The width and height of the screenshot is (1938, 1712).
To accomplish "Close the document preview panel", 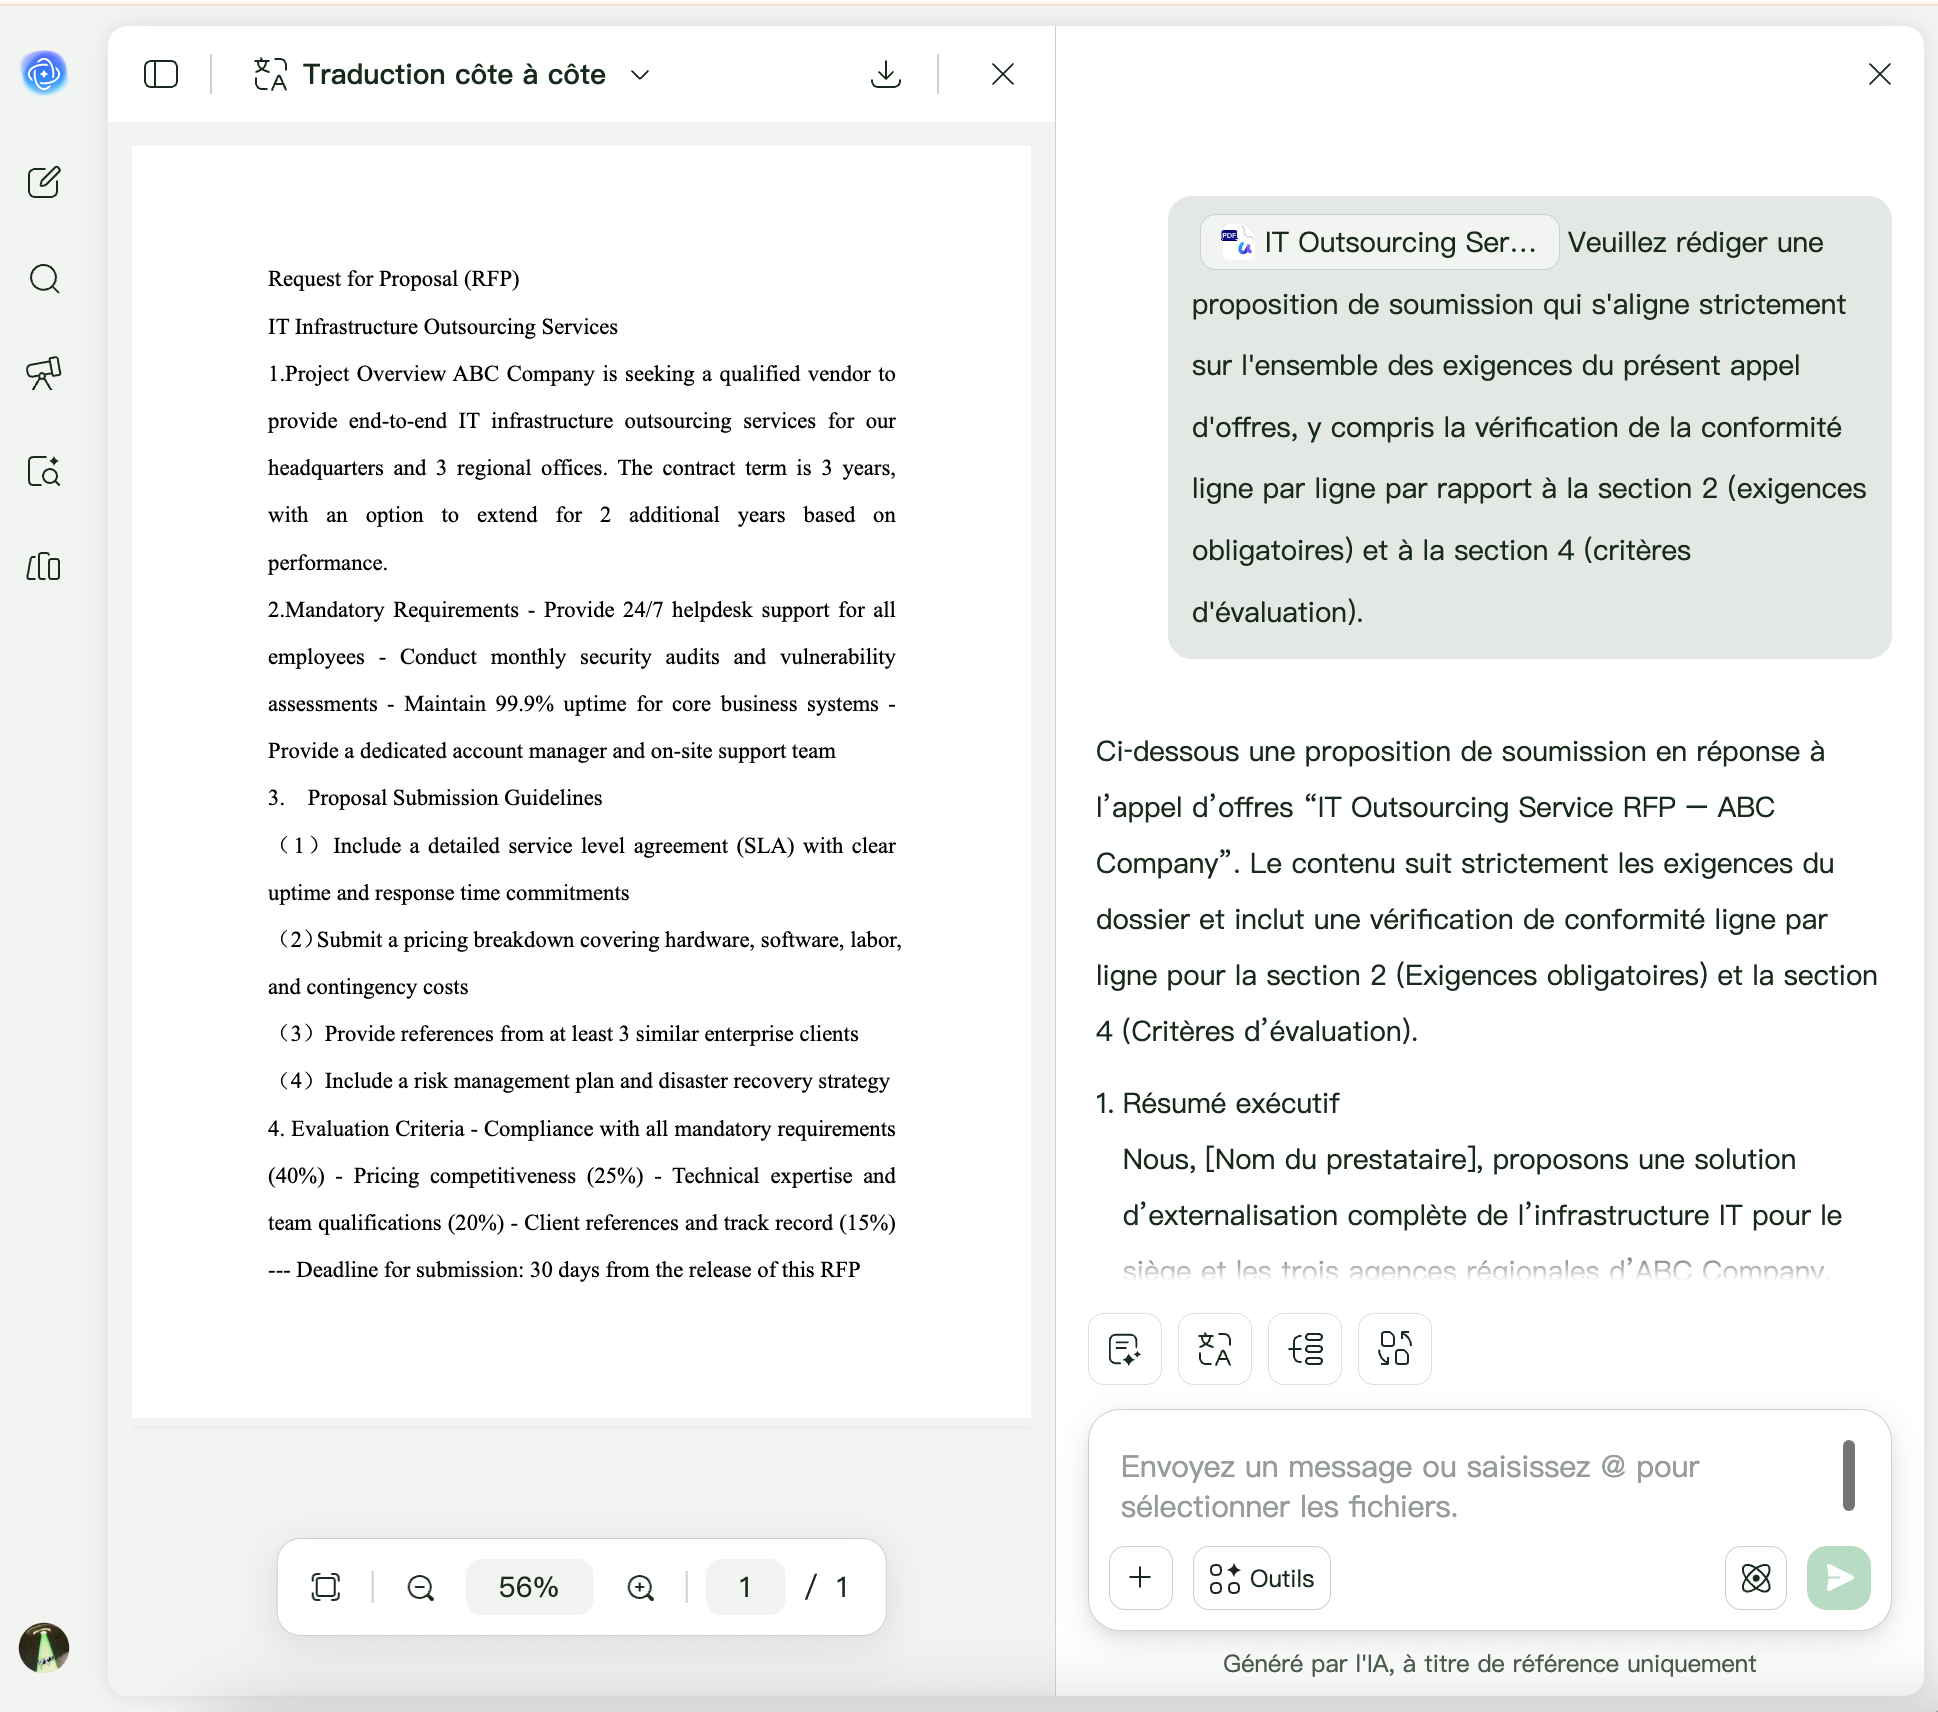I will tap(1003, 74).
